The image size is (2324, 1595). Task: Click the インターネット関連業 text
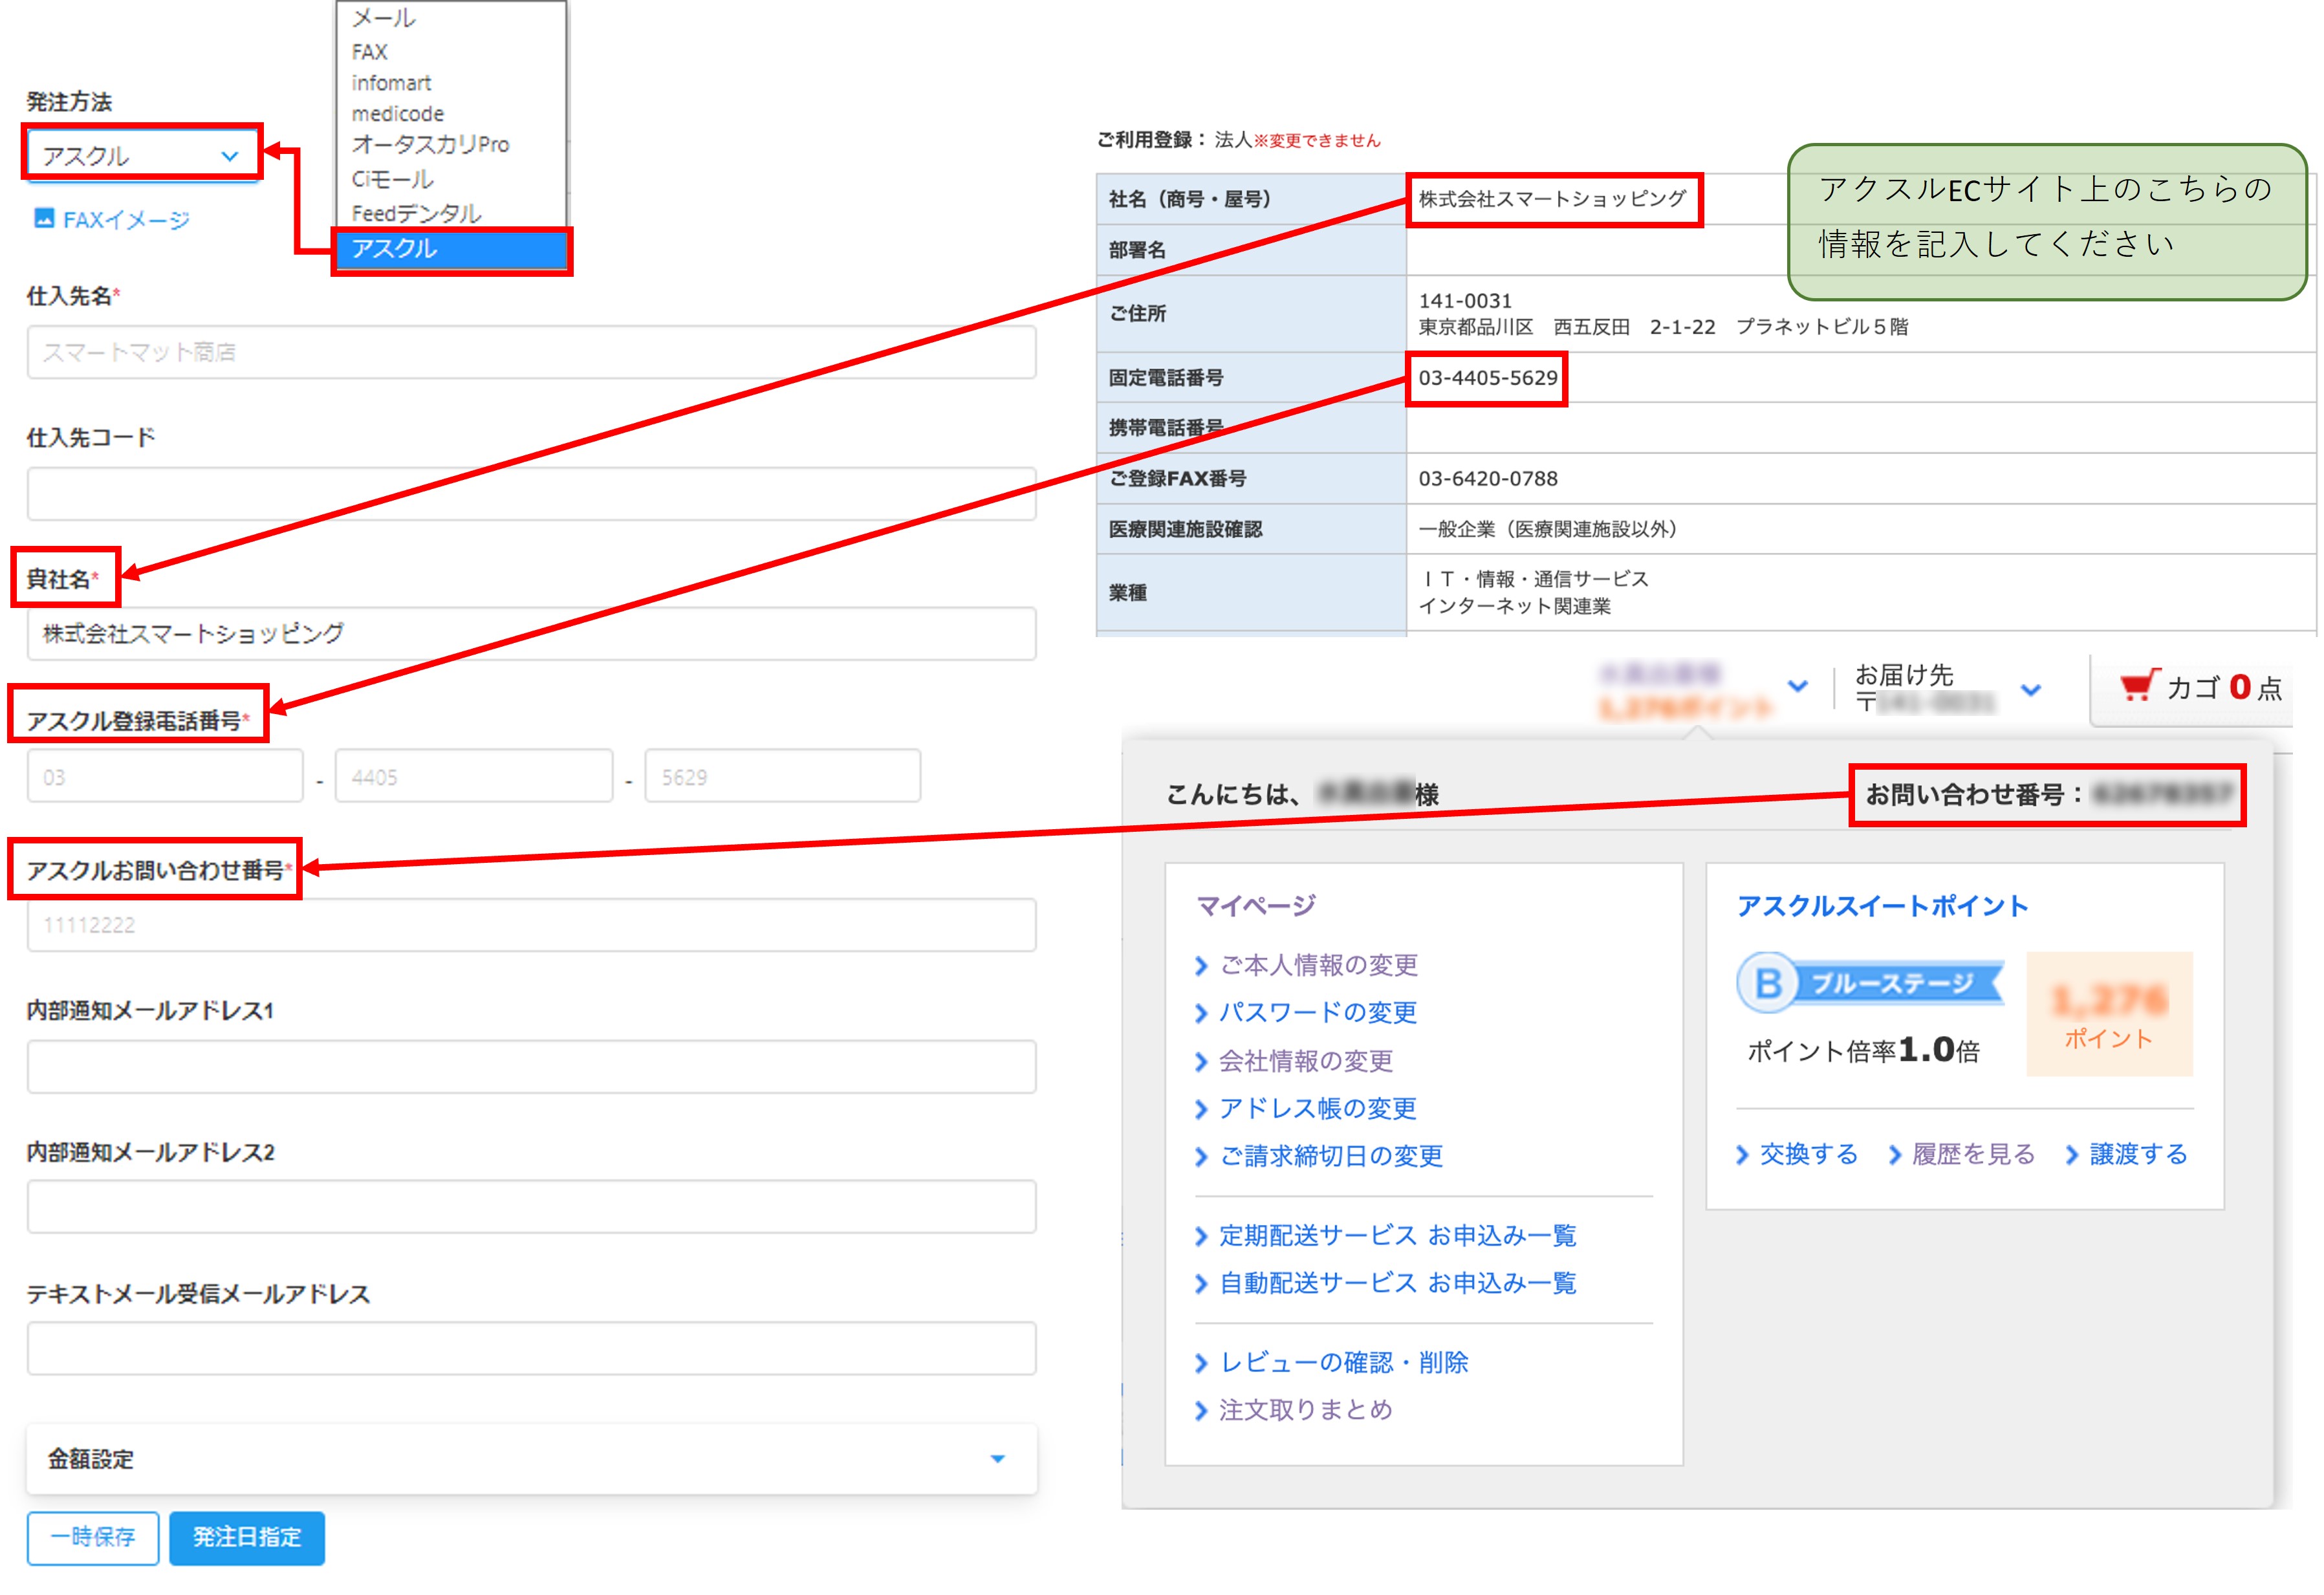[1514, 606]
